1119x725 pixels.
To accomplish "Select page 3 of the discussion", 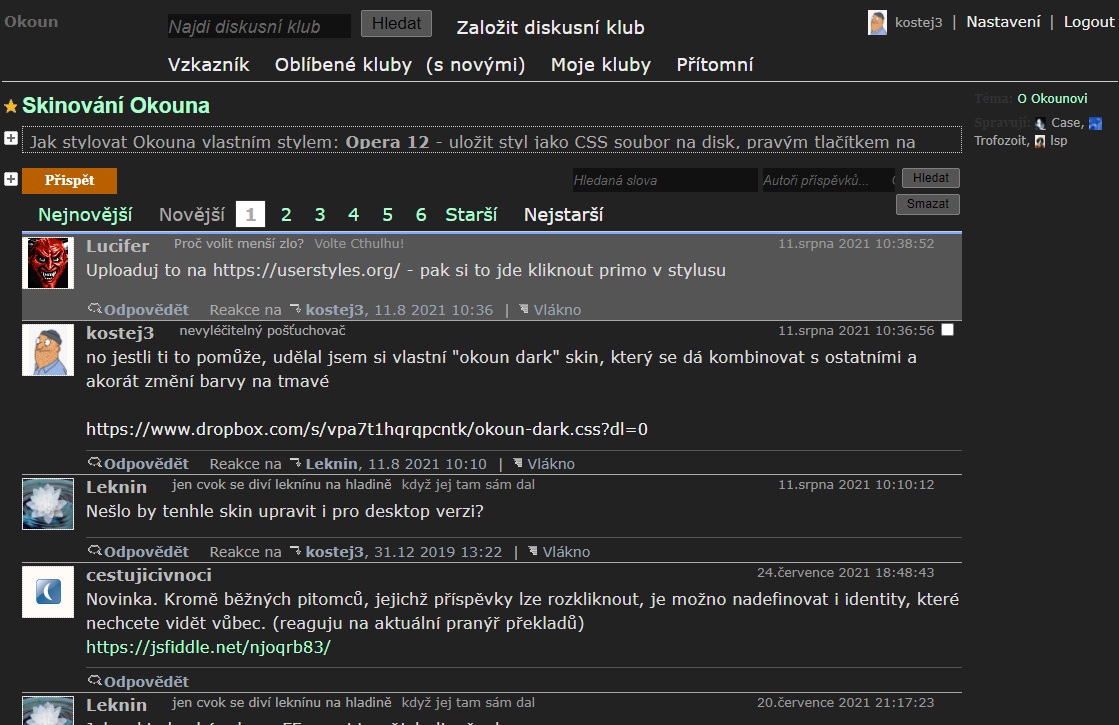I will coord(319,213).
